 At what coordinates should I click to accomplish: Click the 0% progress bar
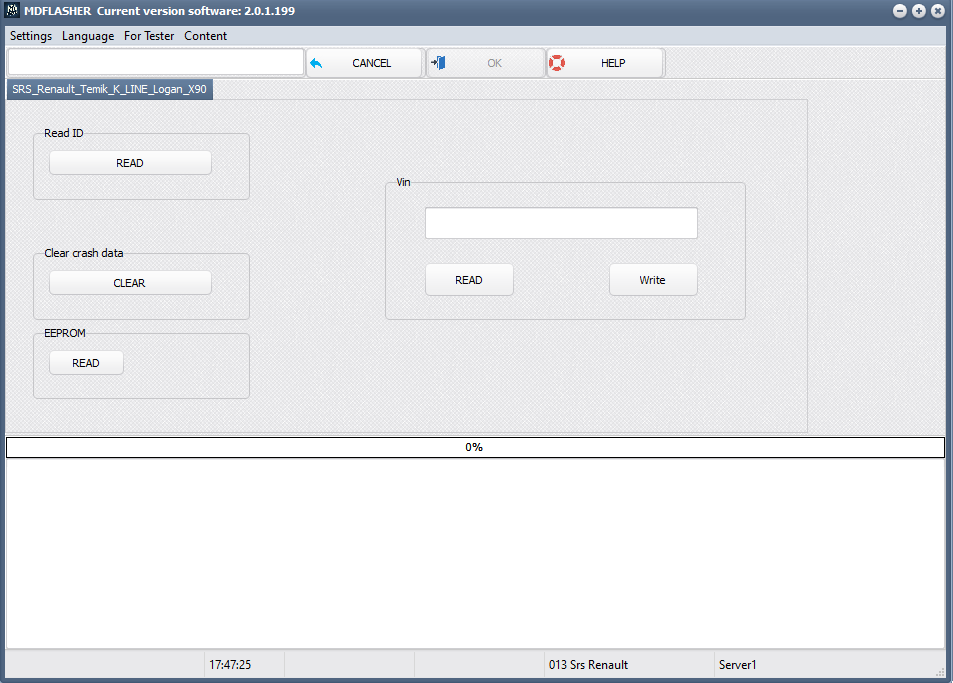tap(475, 447)
